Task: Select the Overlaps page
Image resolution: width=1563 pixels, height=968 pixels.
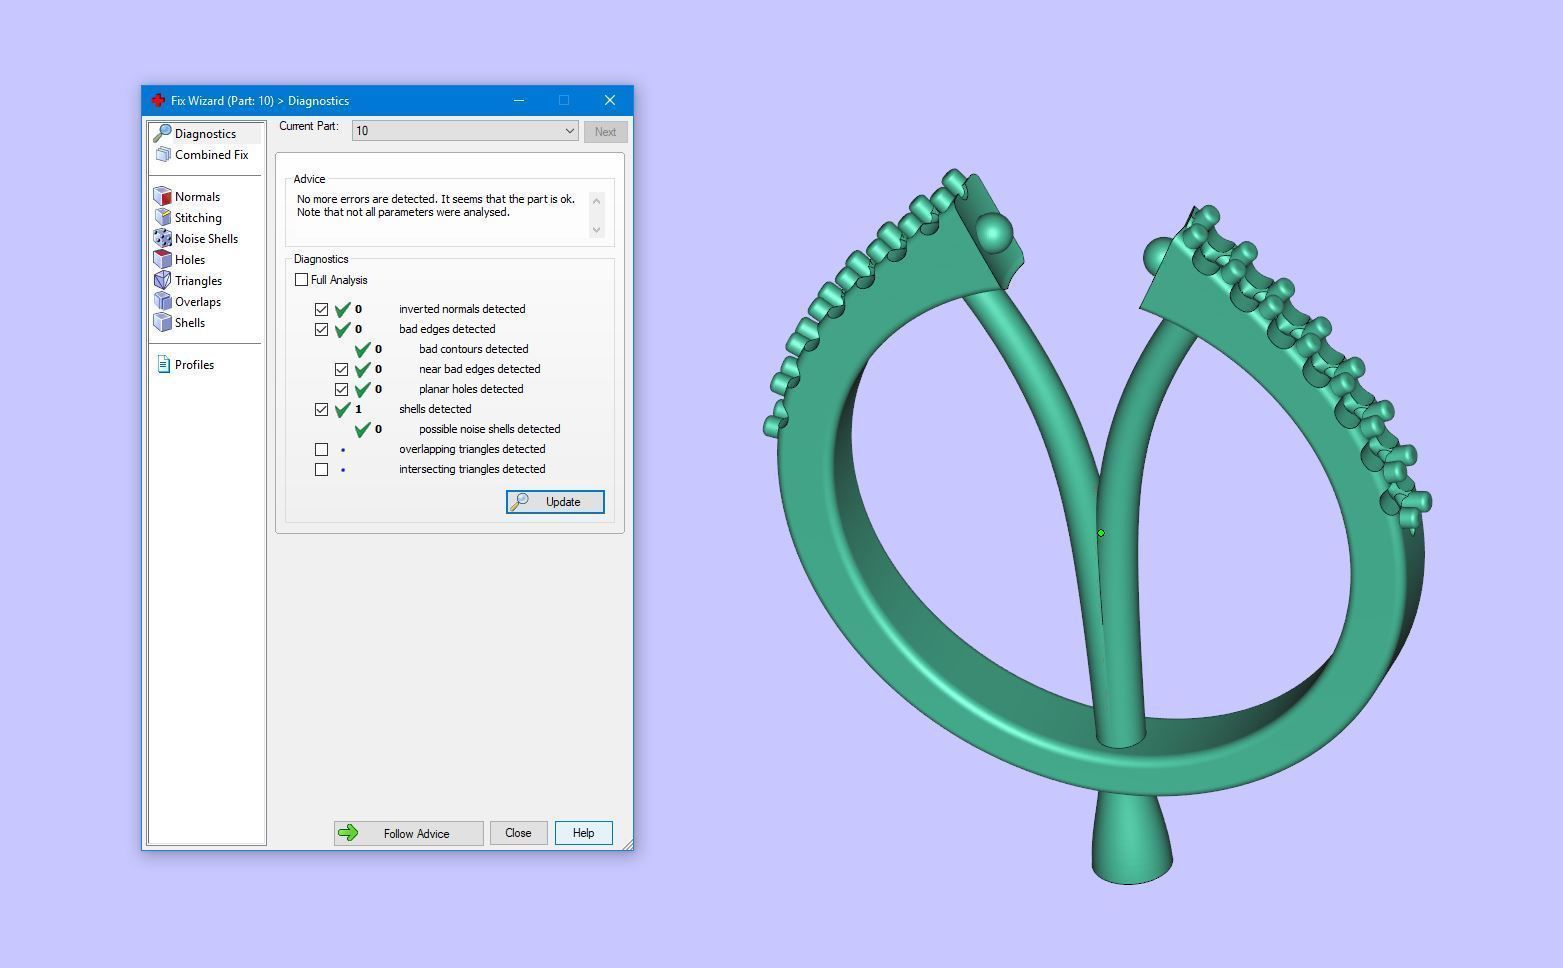Action: 198,301
